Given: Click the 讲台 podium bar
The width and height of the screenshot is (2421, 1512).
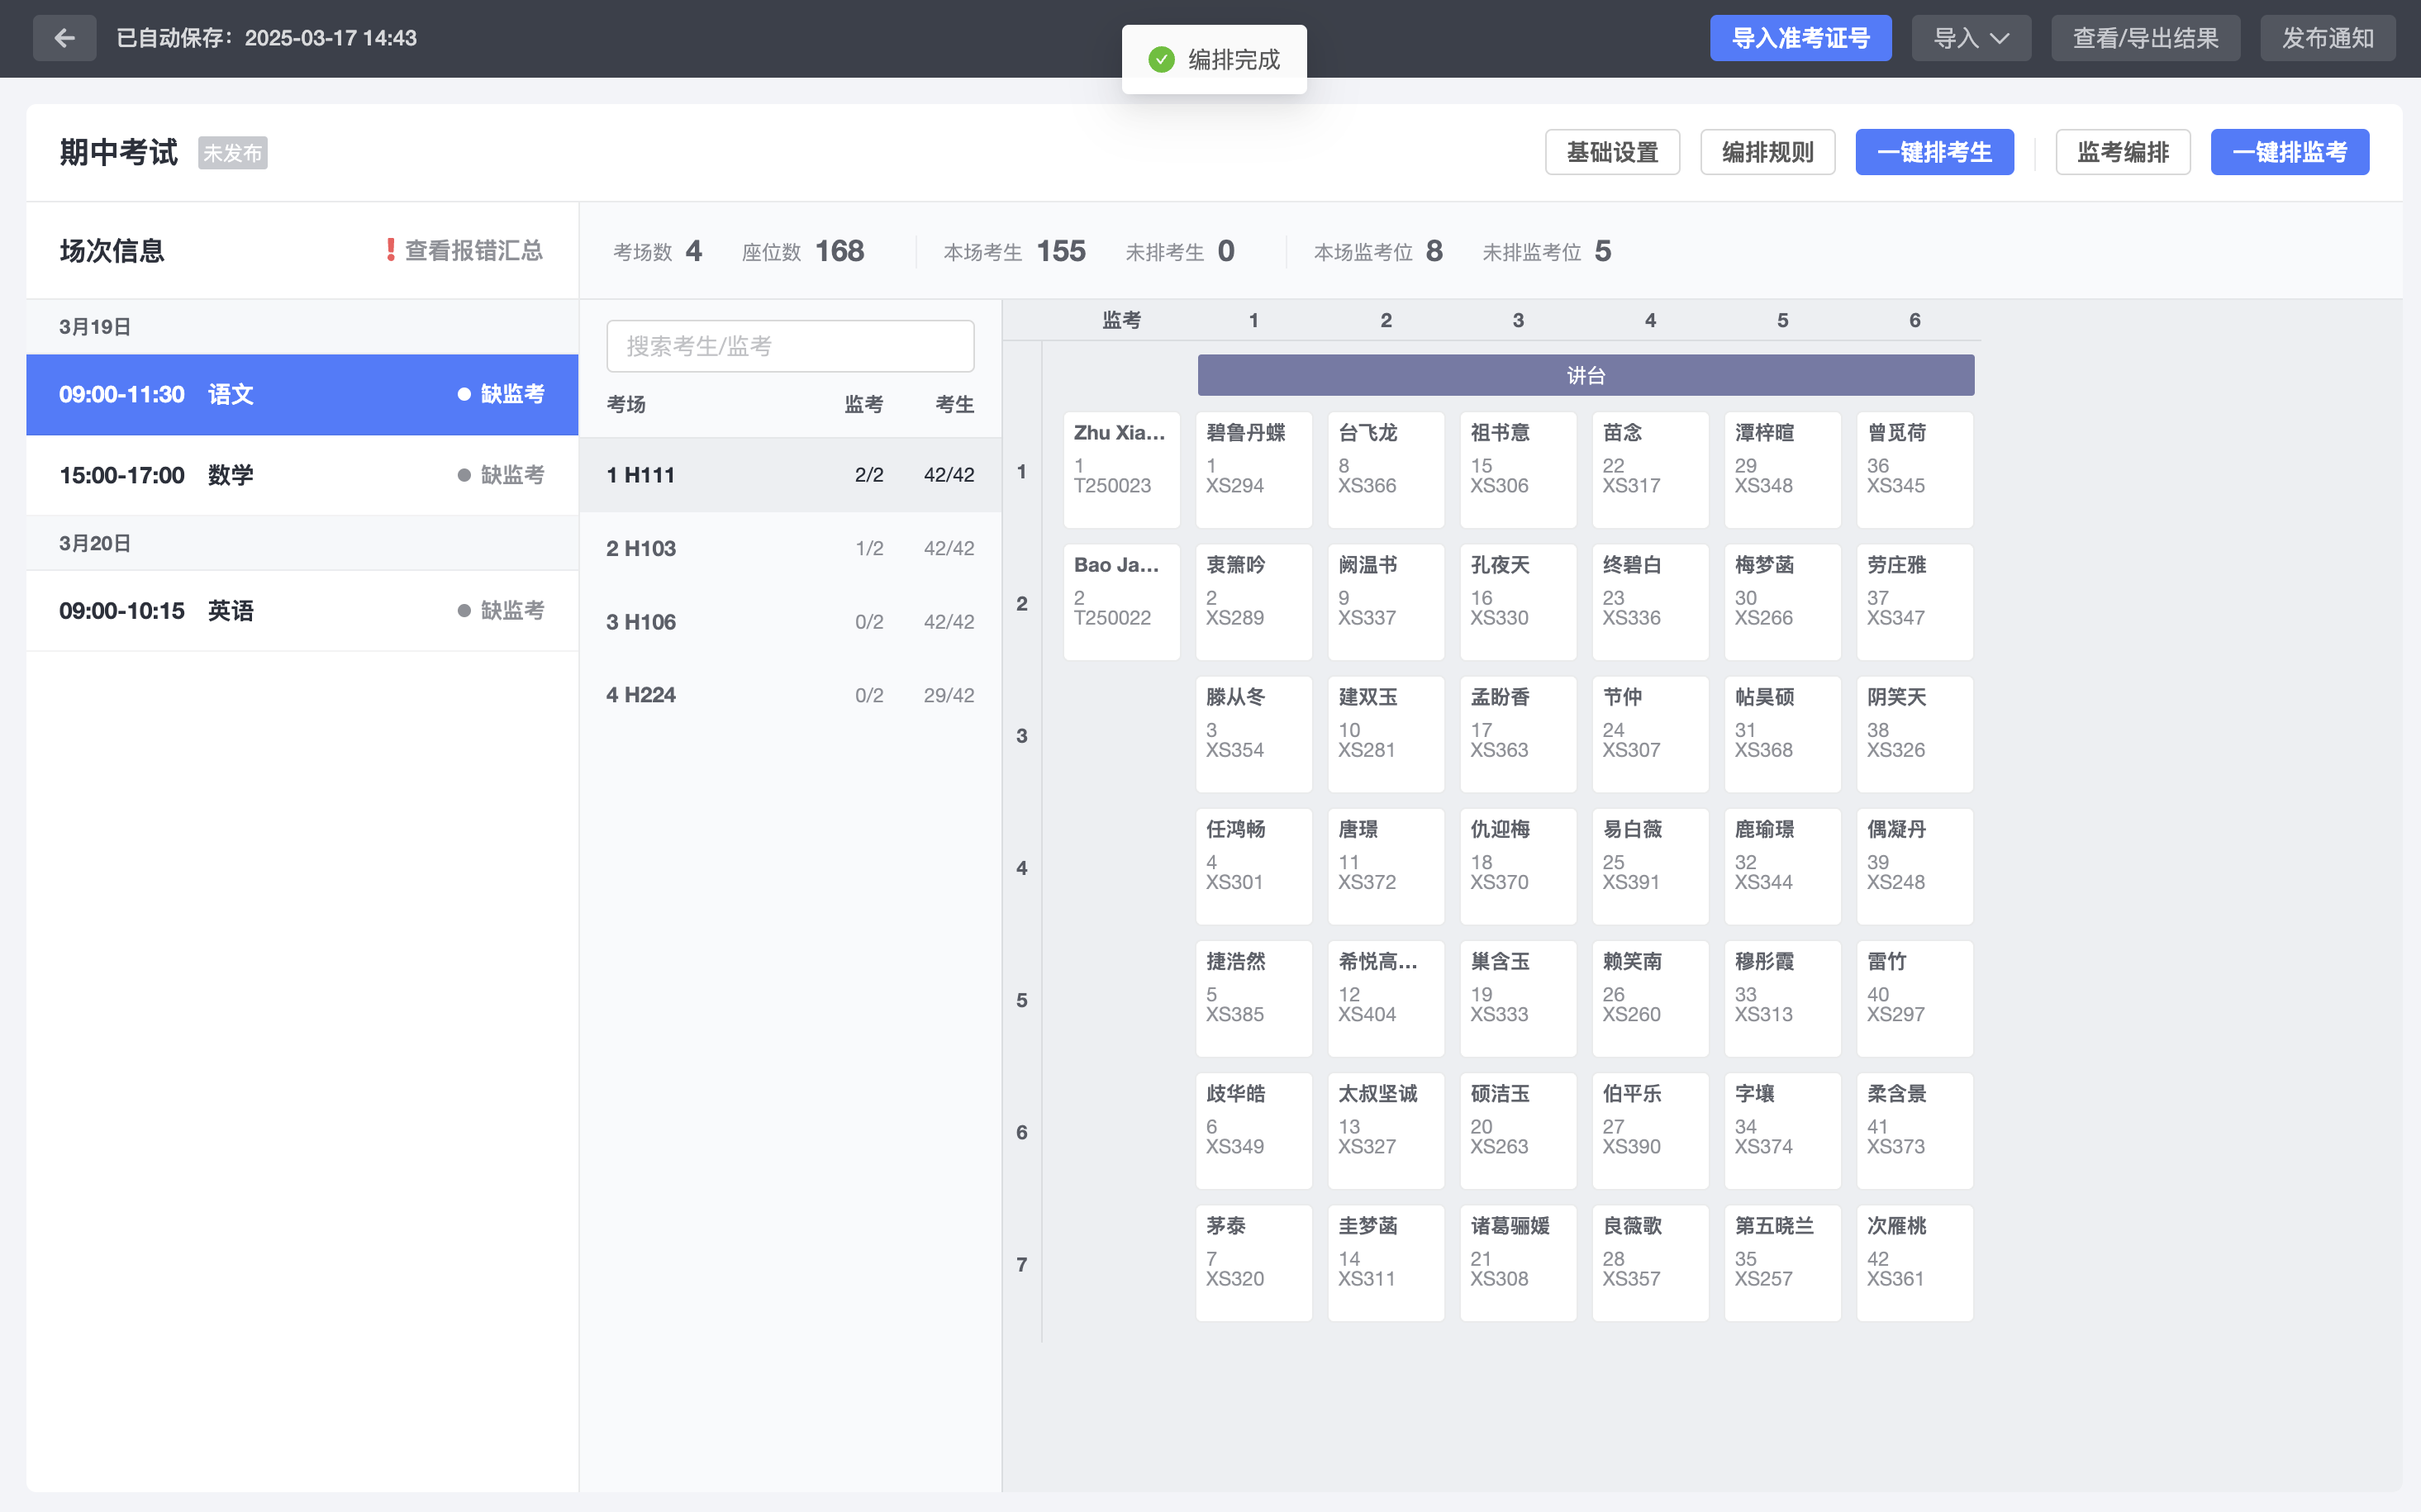Looking at the screenshot, I should pos(1585,375).
